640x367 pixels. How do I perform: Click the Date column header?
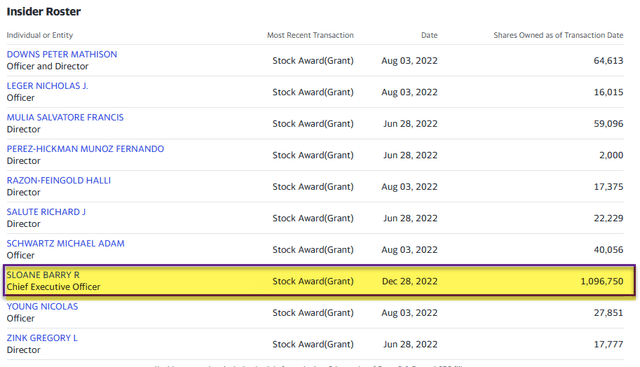[429, 35]
